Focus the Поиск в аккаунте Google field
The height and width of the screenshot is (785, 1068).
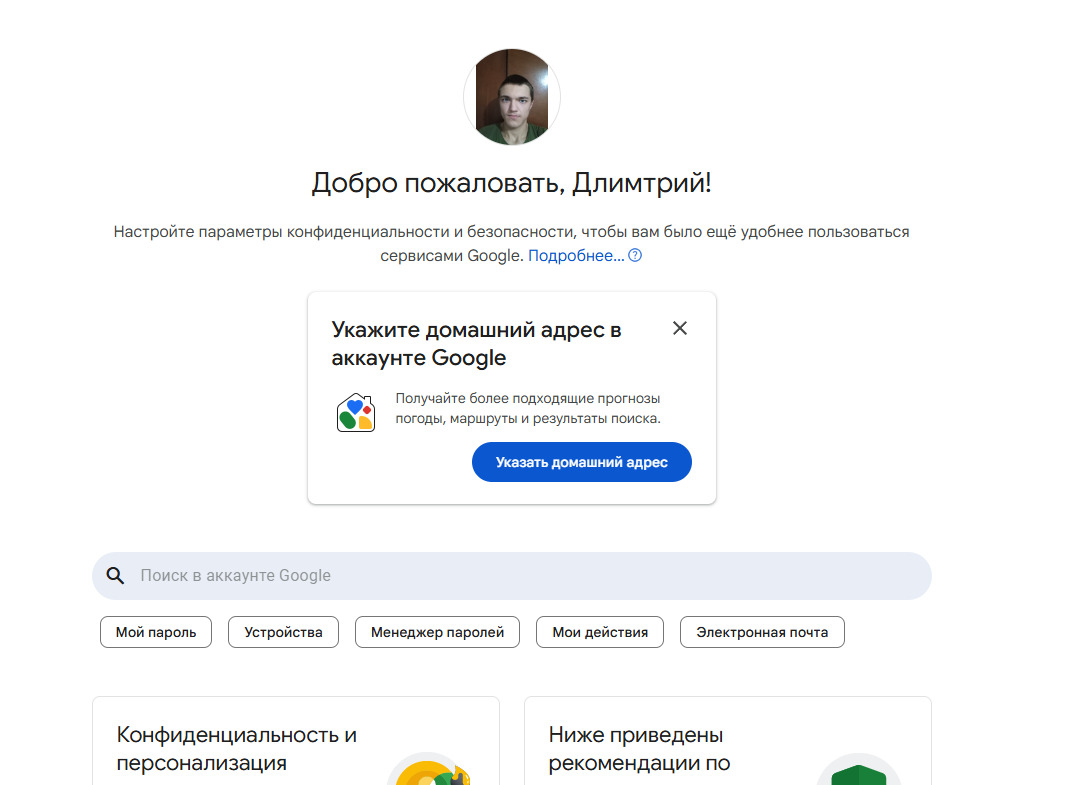click(512, 576)
